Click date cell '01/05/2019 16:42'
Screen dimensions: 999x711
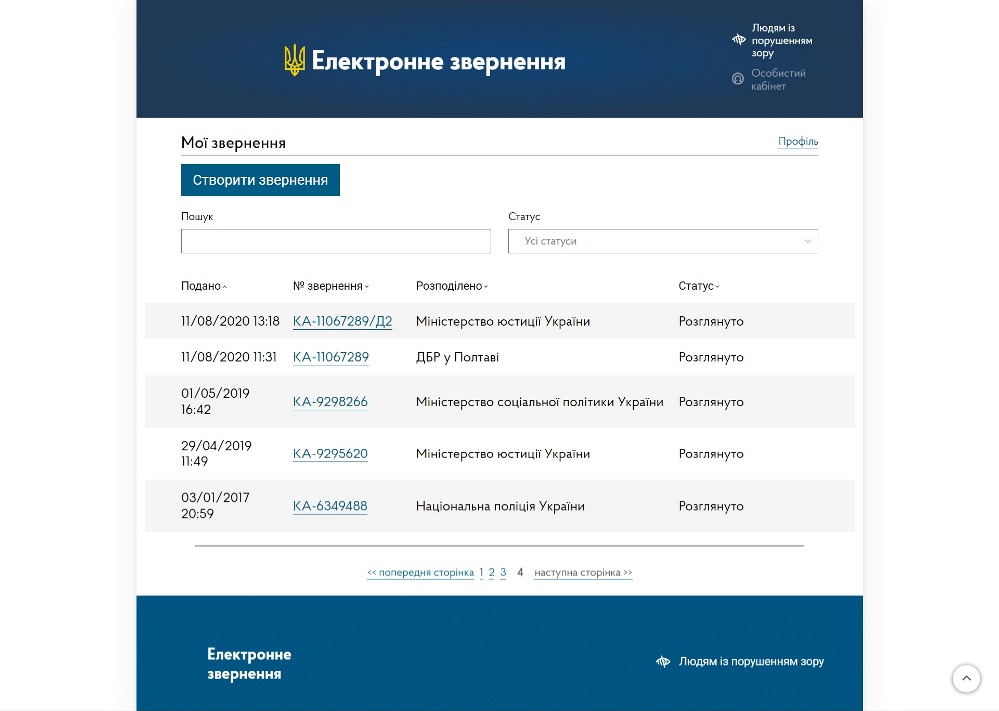tap(215, 401)
